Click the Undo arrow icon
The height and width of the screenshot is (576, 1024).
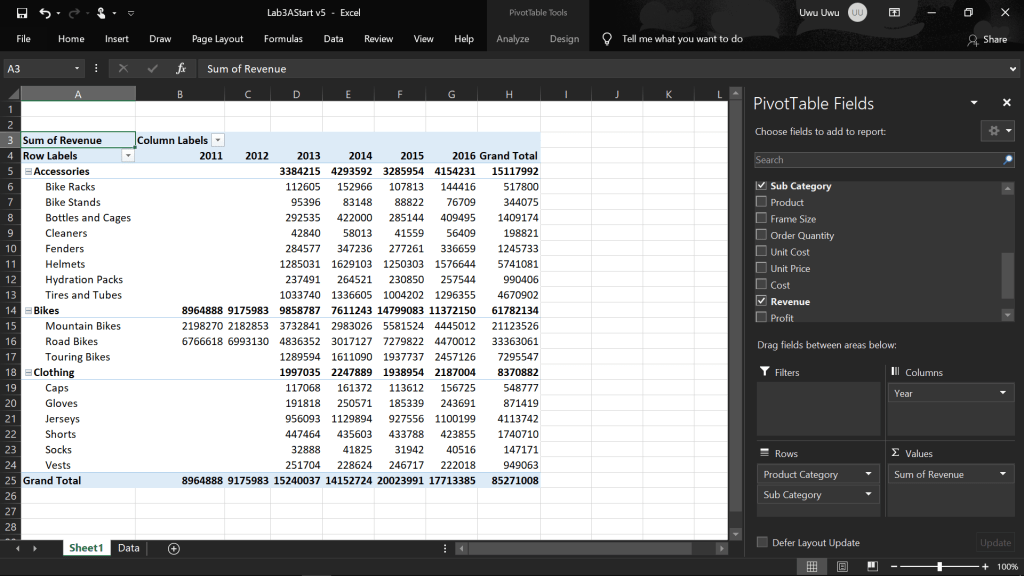click(x=45, y=13)
